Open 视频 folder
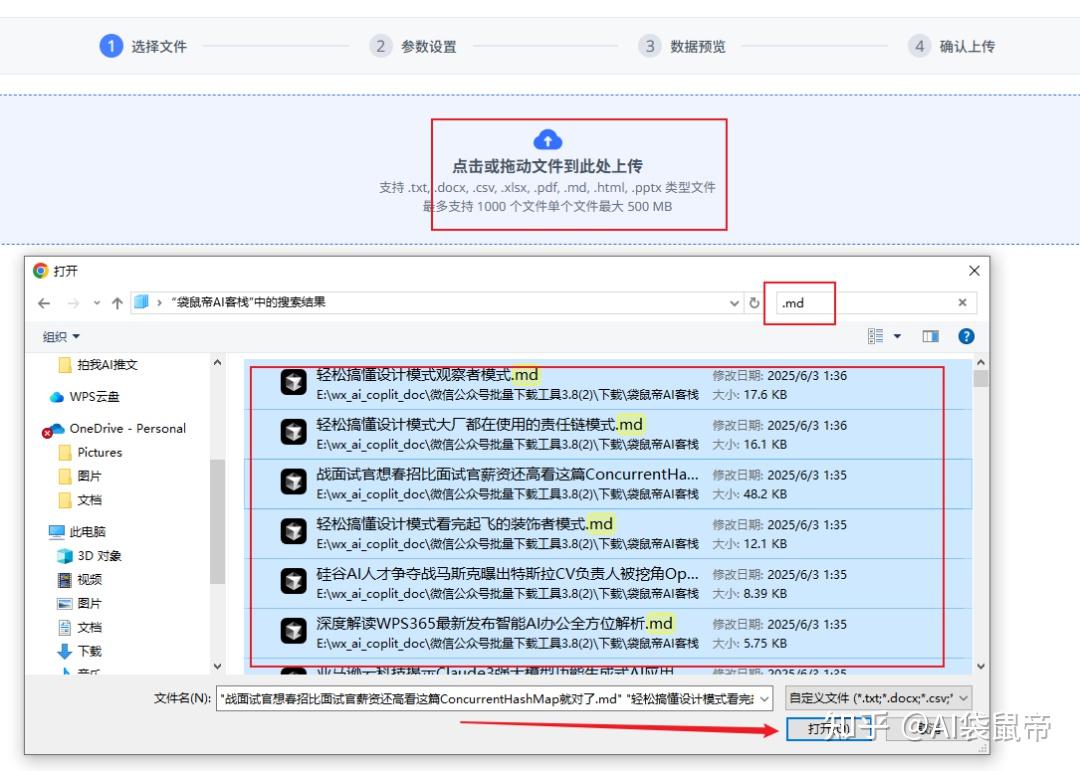The width and height of the screenshot is (1080, 771). tap(80, 579)
